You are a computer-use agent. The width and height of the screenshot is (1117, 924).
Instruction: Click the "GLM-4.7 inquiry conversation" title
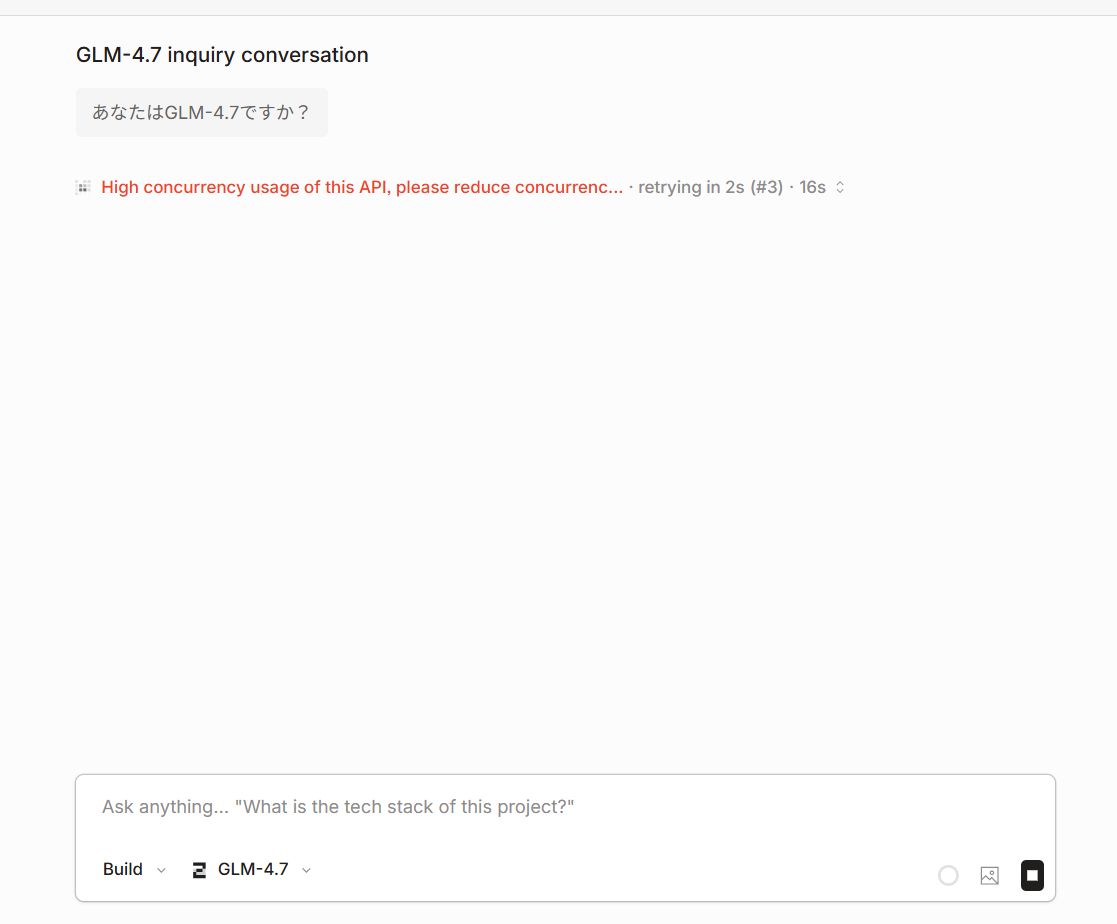coord(222,55)
